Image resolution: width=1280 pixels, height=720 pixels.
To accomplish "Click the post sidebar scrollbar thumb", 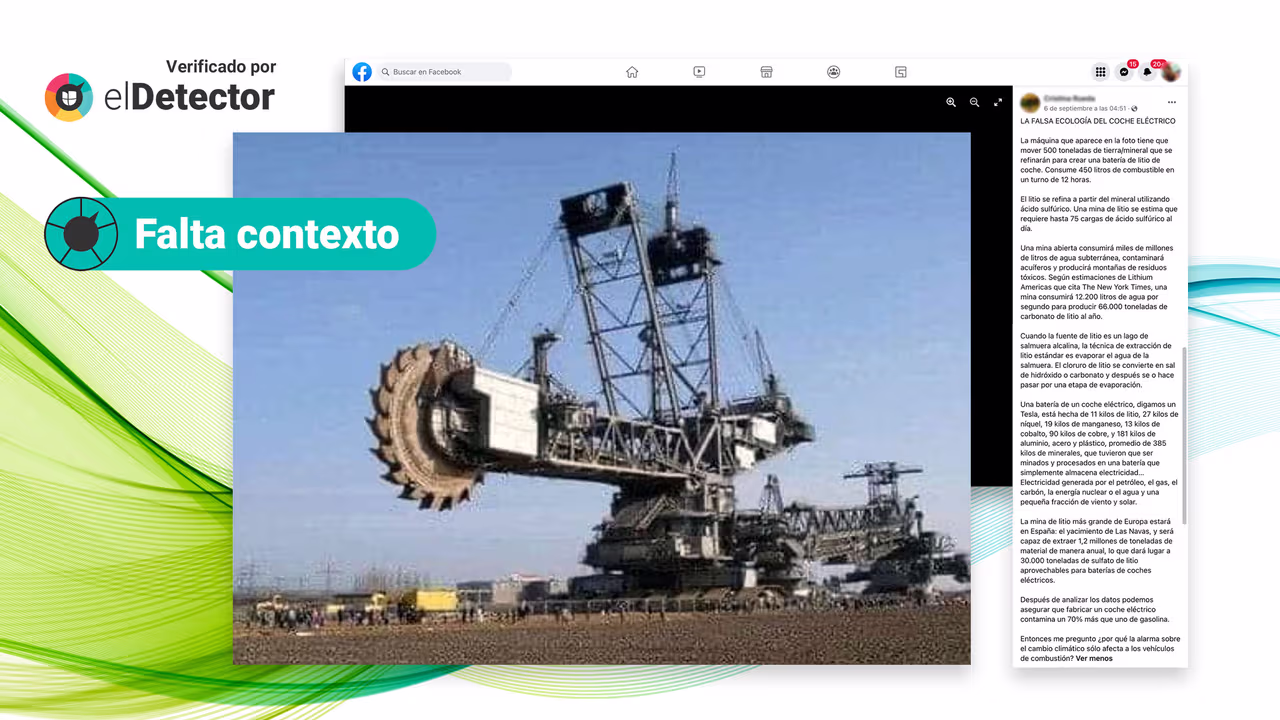I will point(1185,435).
